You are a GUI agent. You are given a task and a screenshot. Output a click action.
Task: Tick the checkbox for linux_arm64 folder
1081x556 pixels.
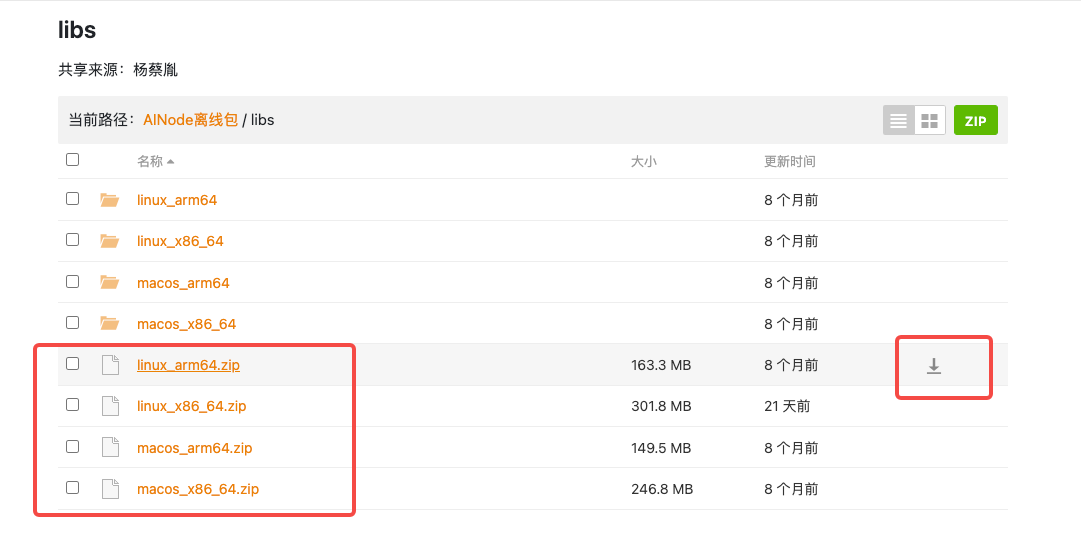[x=72, y=199]
